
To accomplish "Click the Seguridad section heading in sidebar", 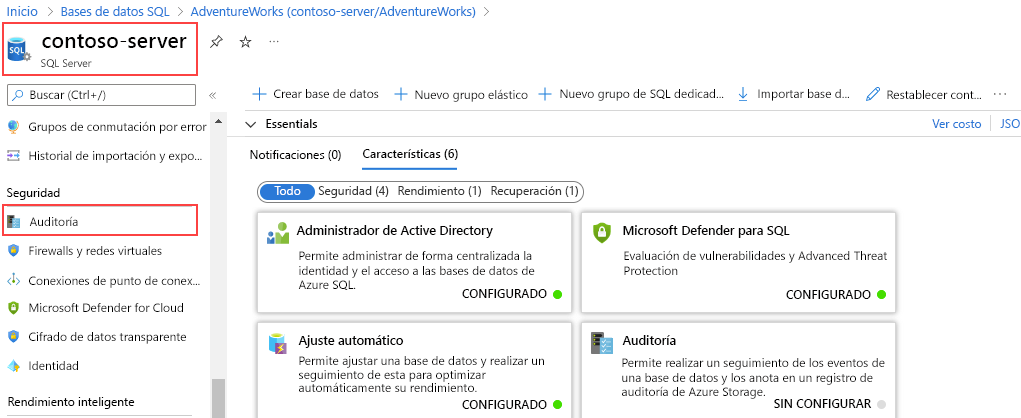I will [33, 193].
